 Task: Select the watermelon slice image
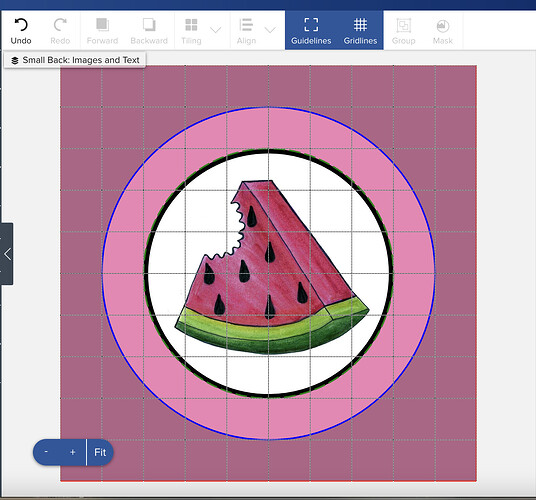tap(272, 267)
